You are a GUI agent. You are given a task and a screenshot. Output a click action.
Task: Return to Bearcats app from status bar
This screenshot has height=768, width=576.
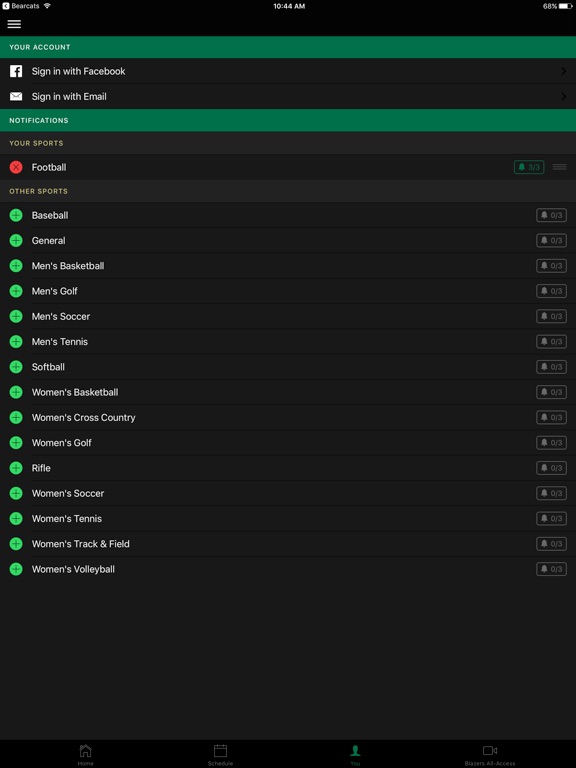[21, 6]
